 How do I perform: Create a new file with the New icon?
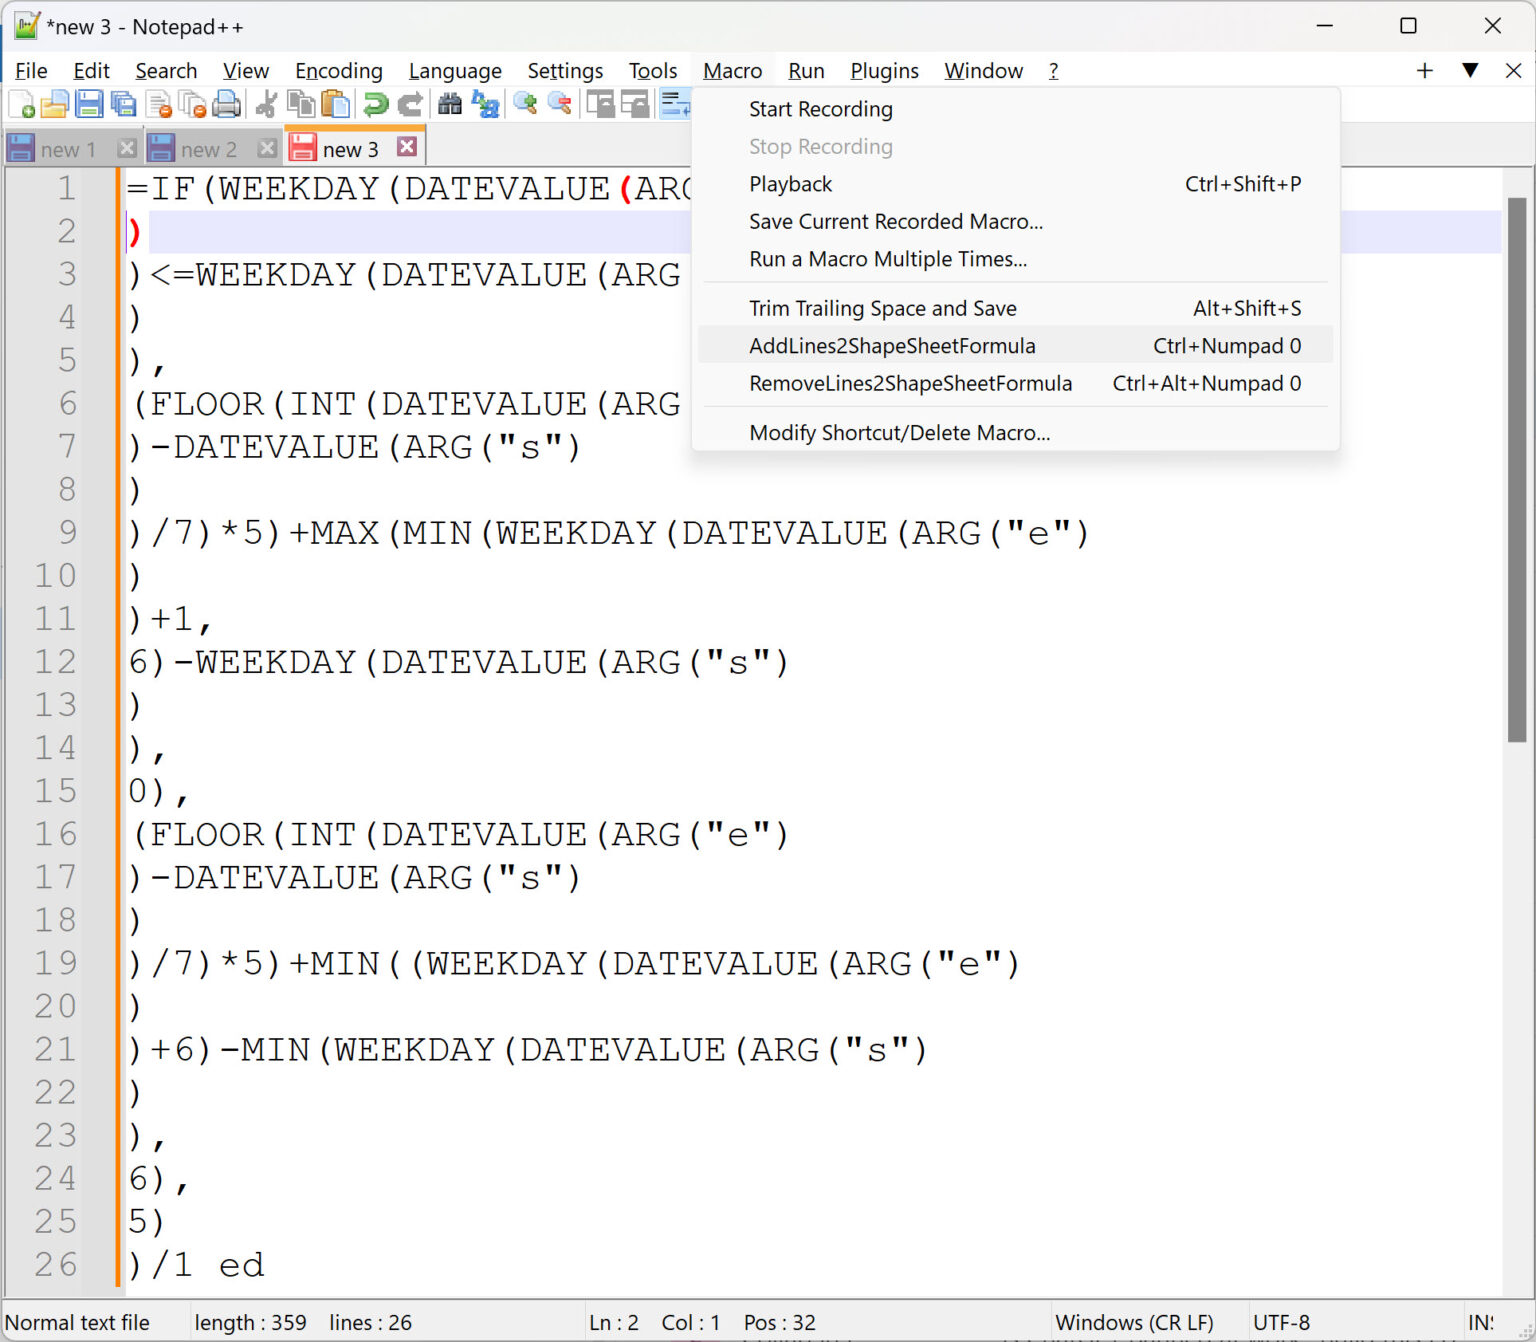[x=20, y=103]
